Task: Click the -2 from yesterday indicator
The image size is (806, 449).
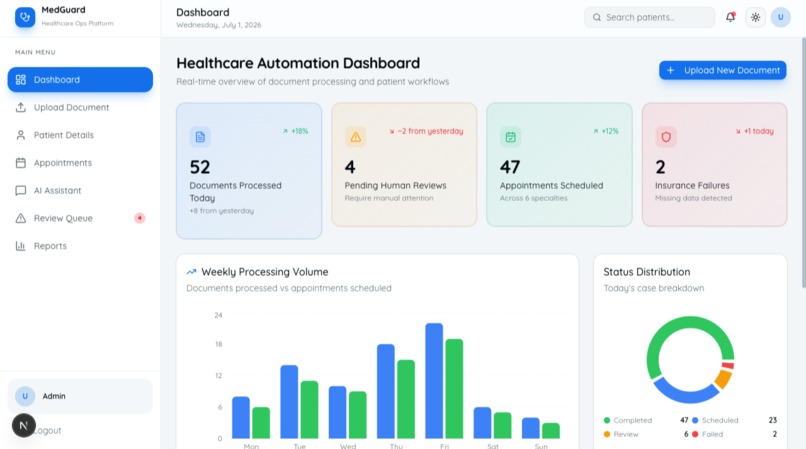Action: 426,131
